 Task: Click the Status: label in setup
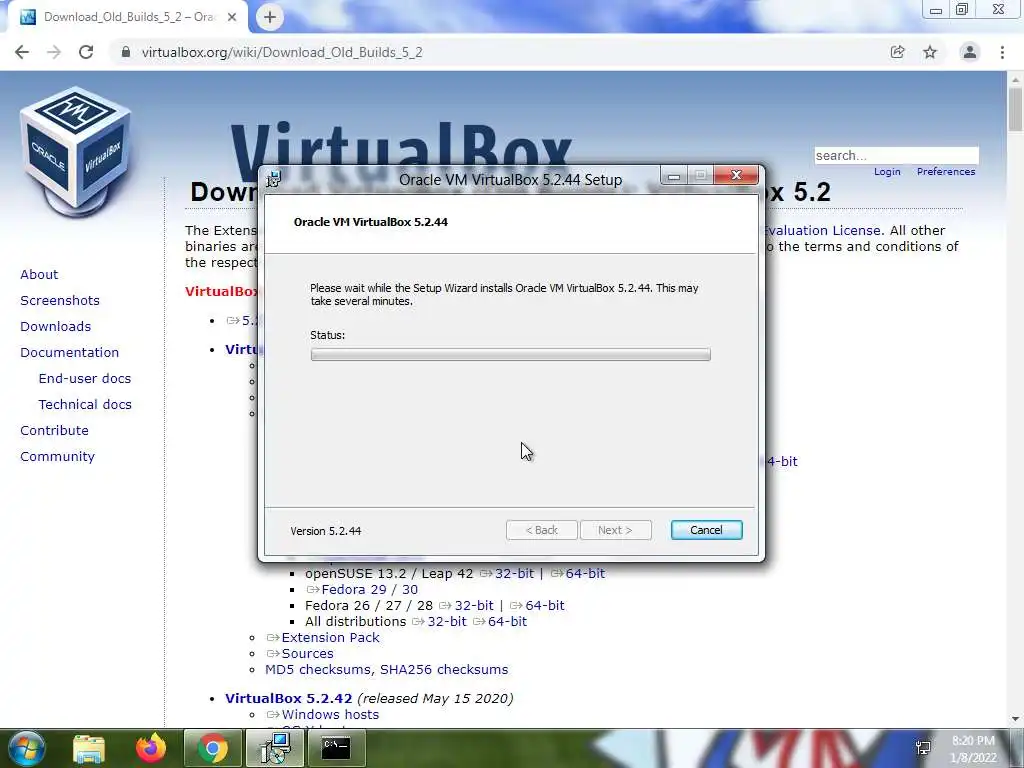327,335
